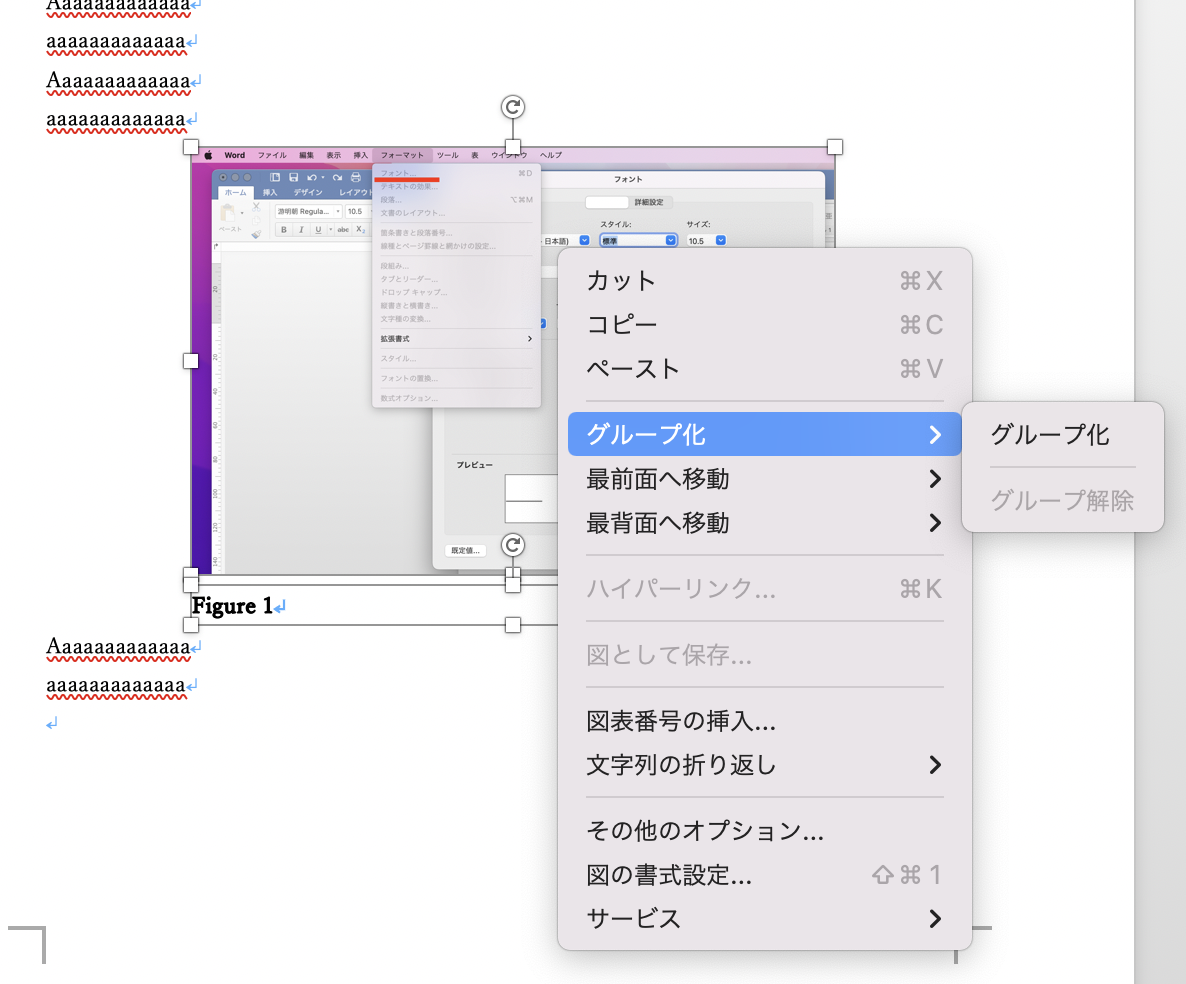This screenshot has height=984, width=1186.
Task: Expand the 最前面へ移動 submenu
Action: (x=765, y=479)
